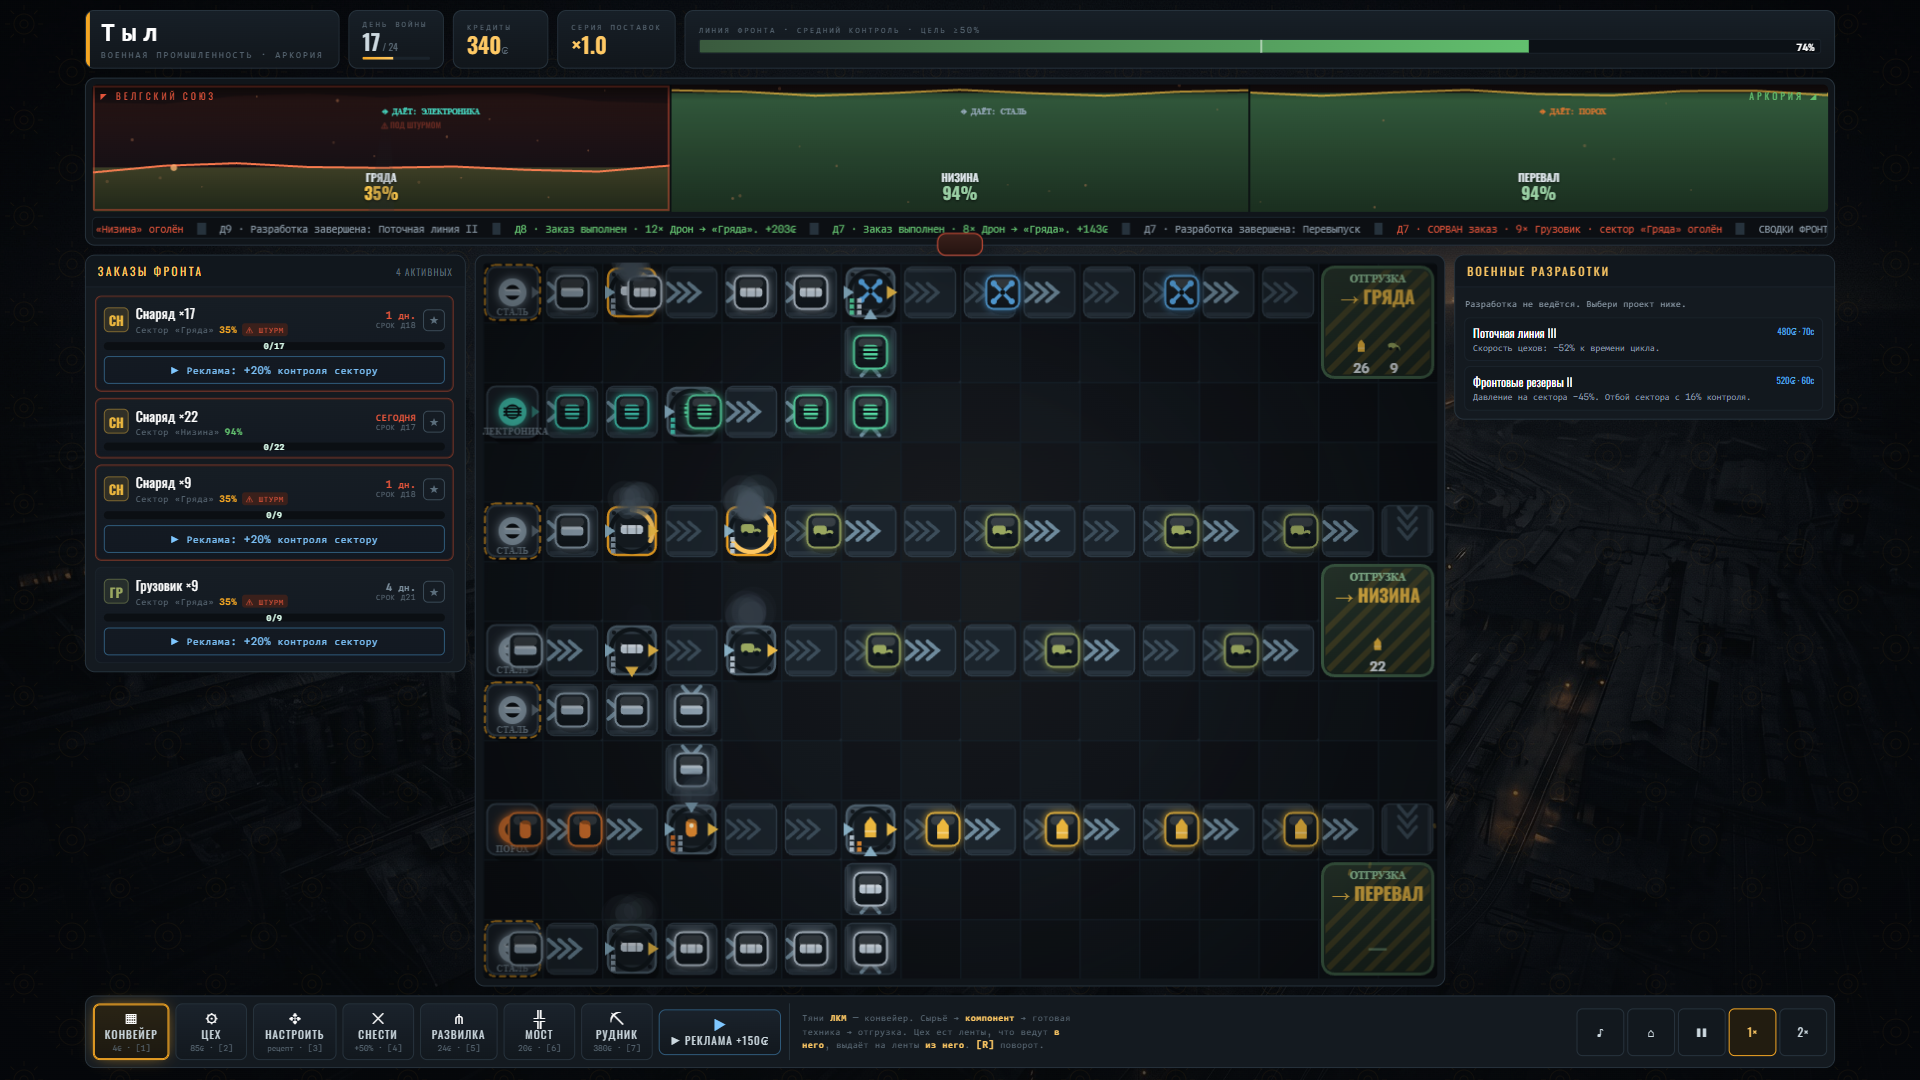Select the Гряда sector panel
Viewport: 1920px width, 1080px height.
[381, 148]
